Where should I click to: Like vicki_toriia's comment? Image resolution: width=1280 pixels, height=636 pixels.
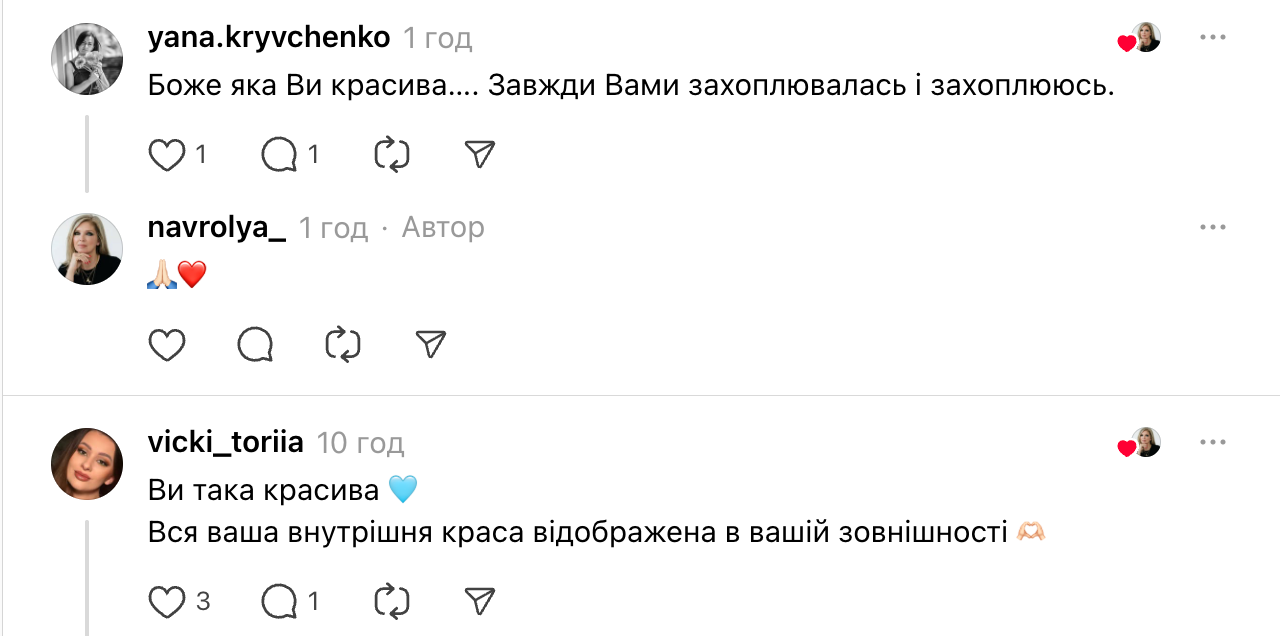click(x=167, y=601)
